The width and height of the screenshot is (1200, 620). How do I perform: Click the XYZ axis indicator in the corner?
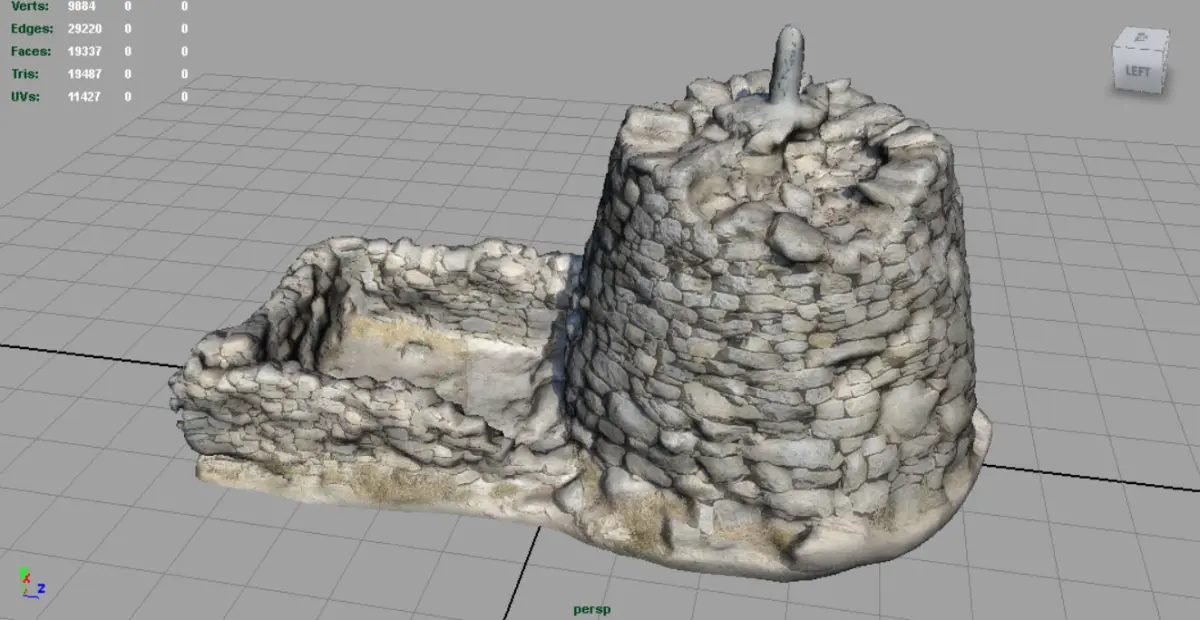(31, 584)
